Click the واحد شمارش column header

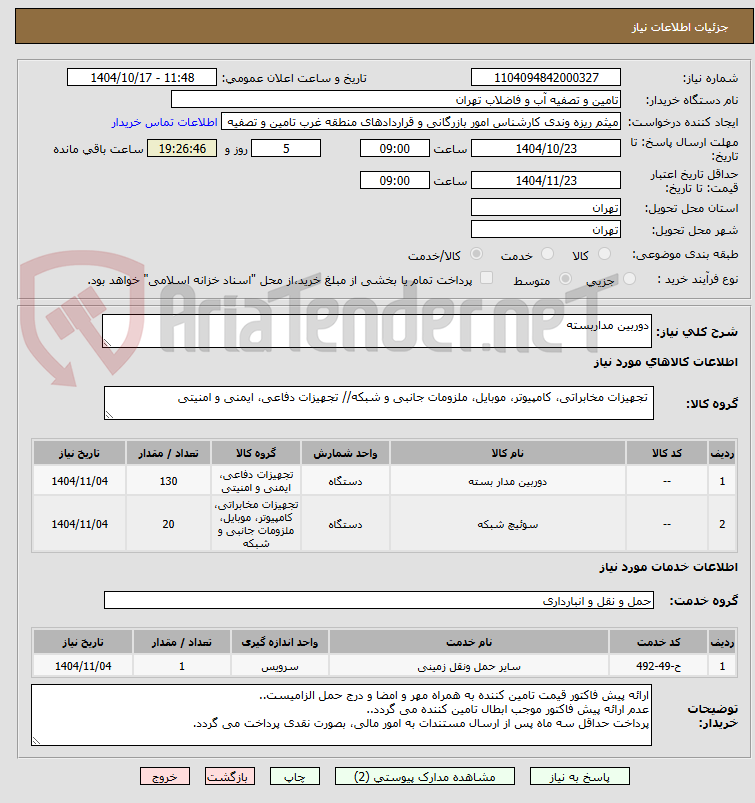345,453
